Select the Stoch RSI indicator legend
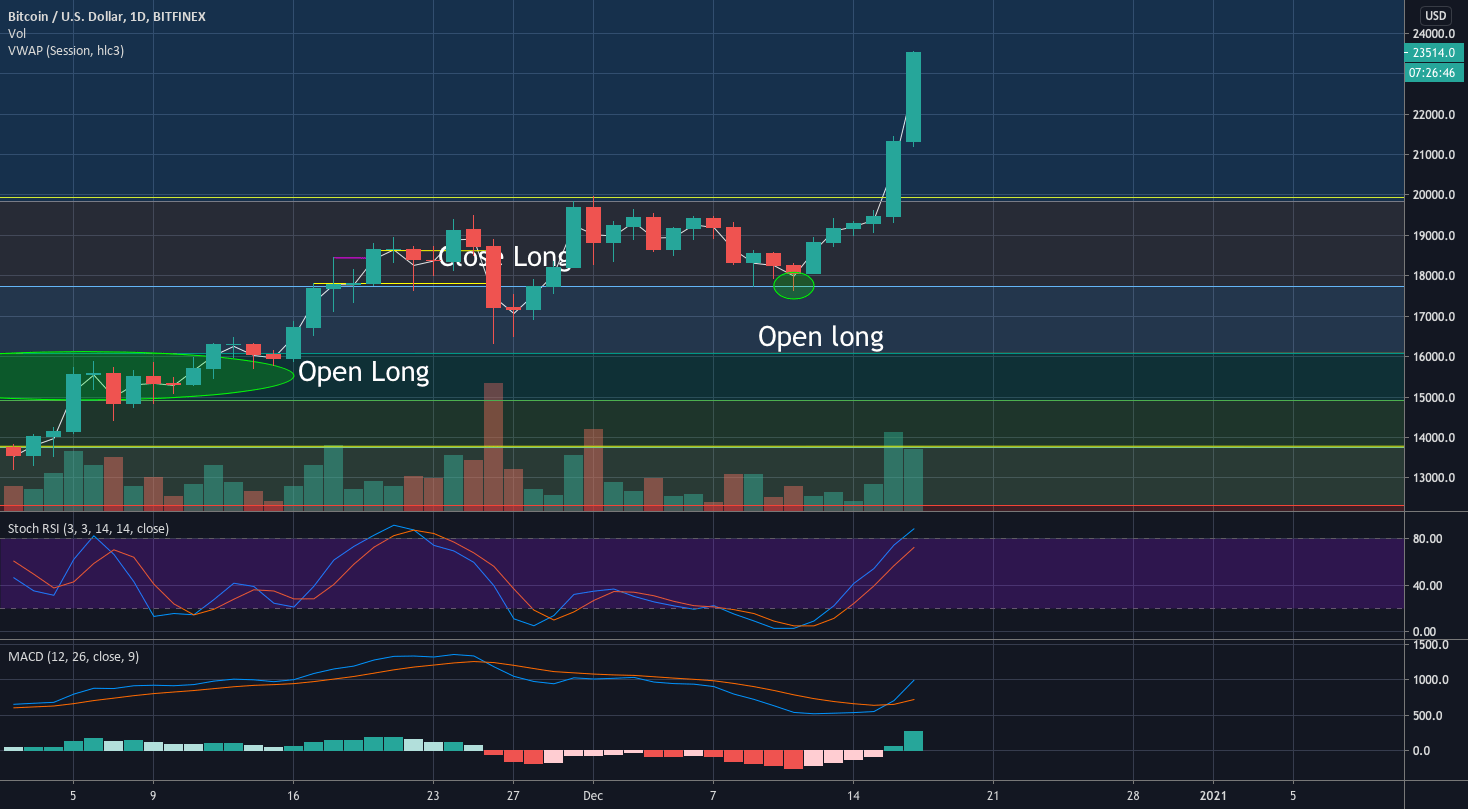 point(89,528)
